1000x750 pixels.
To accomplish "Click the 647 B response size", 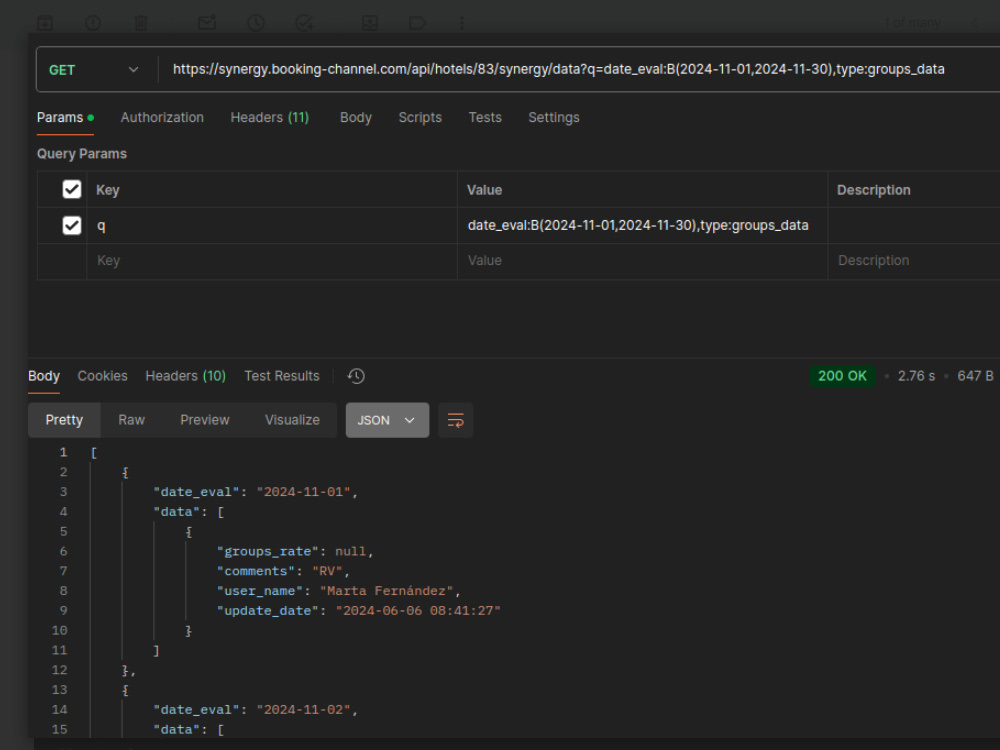I will coord(975,376).
